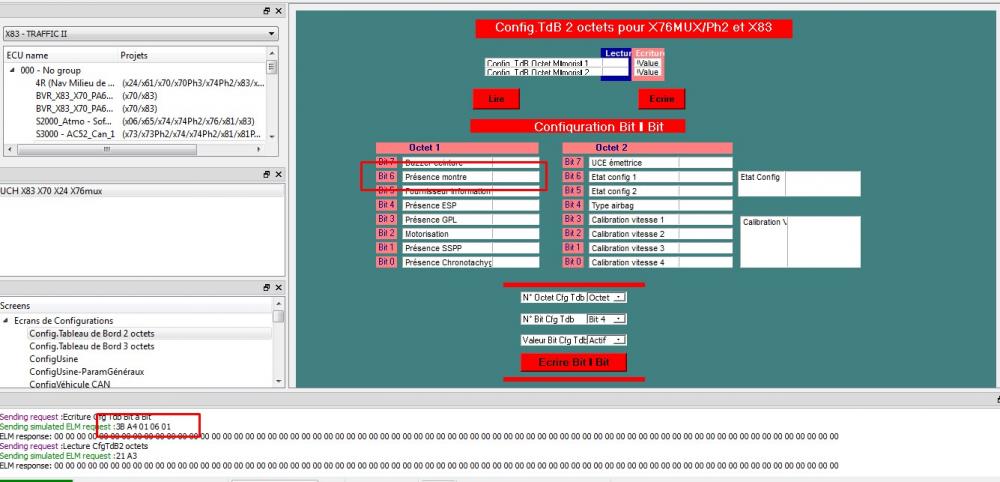
Task: Click the Type airbag value field
Action: point(705,205)
